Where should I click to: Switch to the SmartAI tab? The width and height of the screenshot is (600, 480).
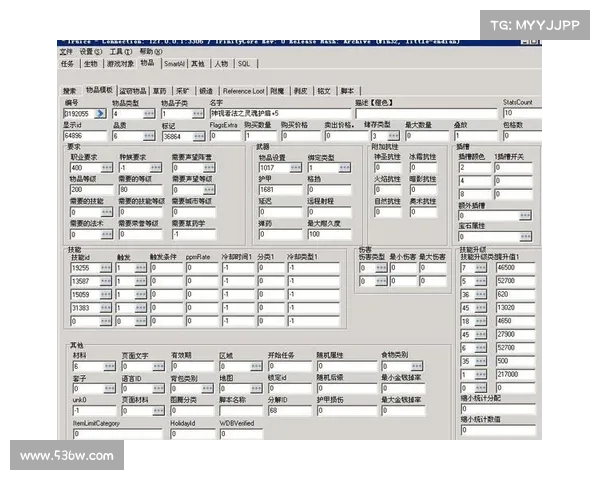coord(175,63)
